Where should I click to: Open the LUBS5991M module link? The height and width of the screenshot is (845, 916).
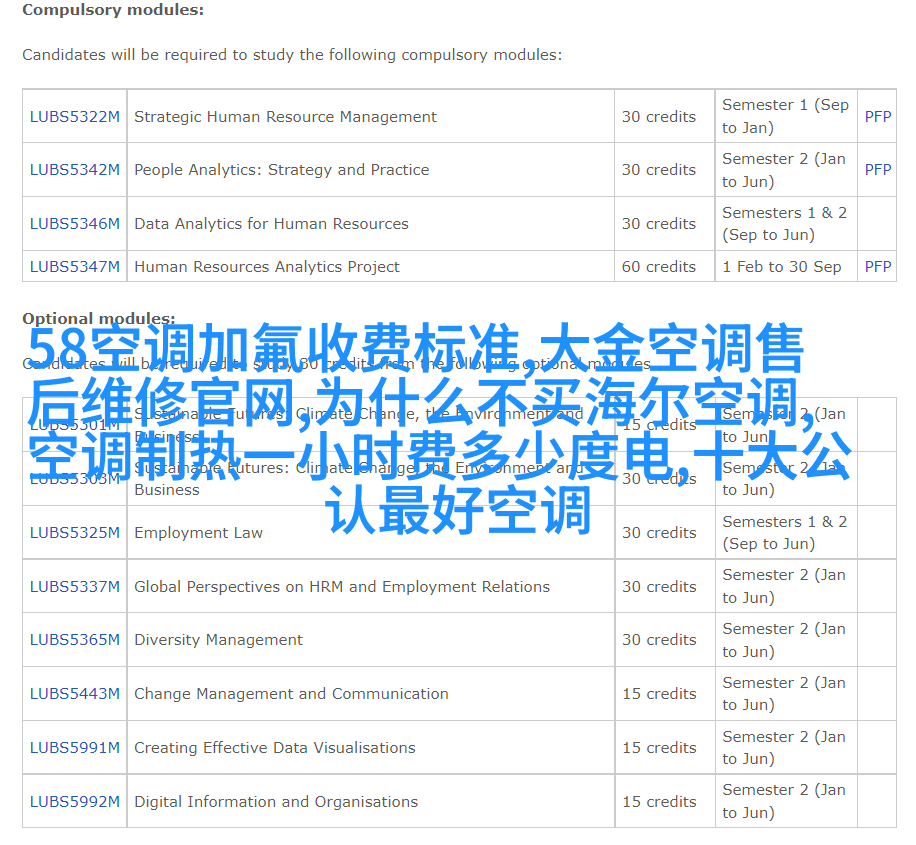(x=74, y=748)
